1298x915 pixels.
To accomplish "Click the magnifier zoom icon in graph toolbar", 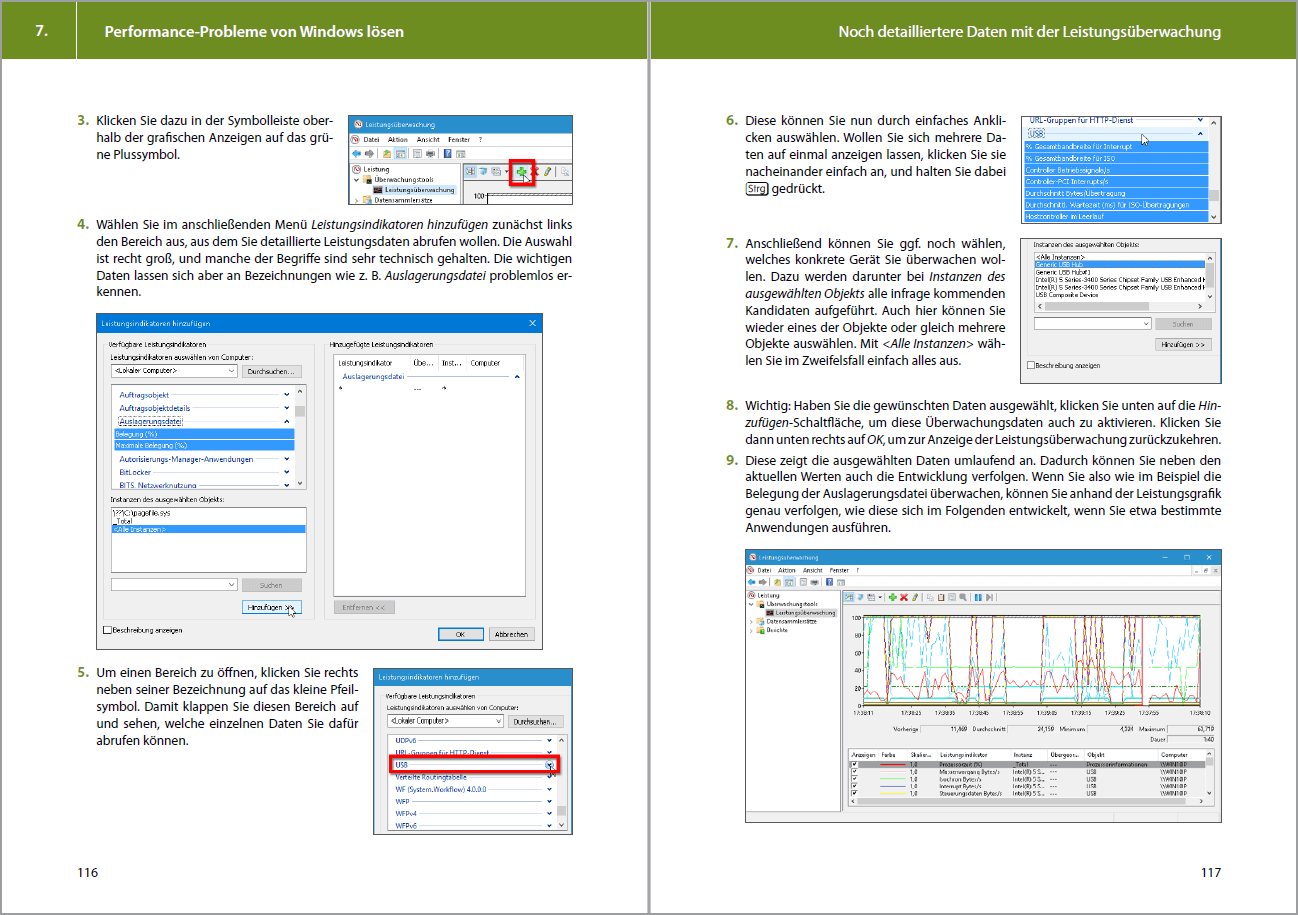I will coord(962,597).
